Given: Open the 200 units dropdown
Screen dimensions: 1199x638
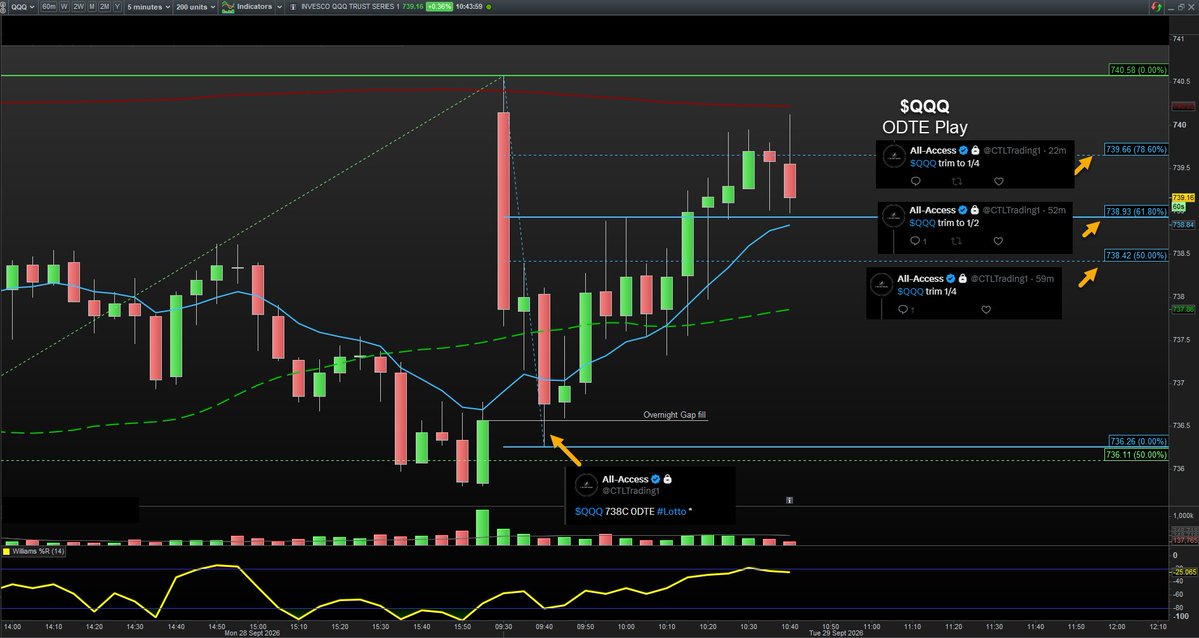Looking at the screenshot, I should pyautogui.click(x=196, y=6).
